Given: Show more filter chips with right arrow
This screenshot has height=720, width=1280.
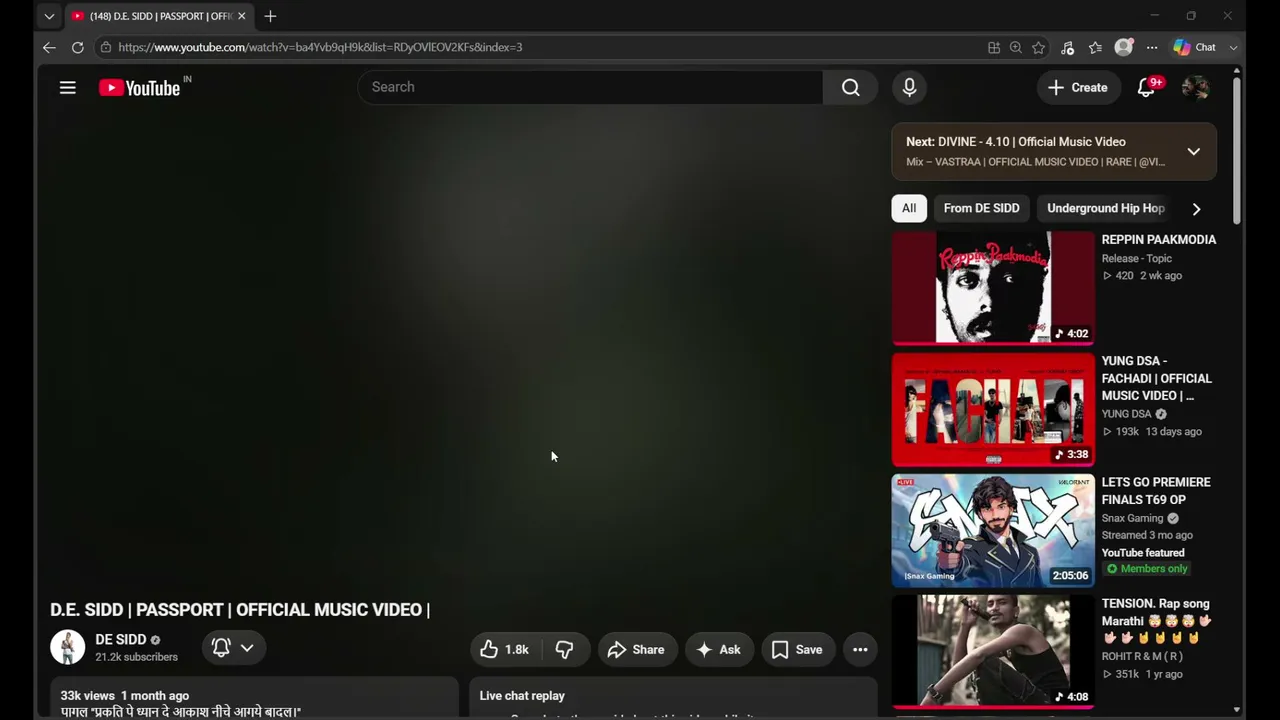Looking at the screenshot, I should (1196, 209).
